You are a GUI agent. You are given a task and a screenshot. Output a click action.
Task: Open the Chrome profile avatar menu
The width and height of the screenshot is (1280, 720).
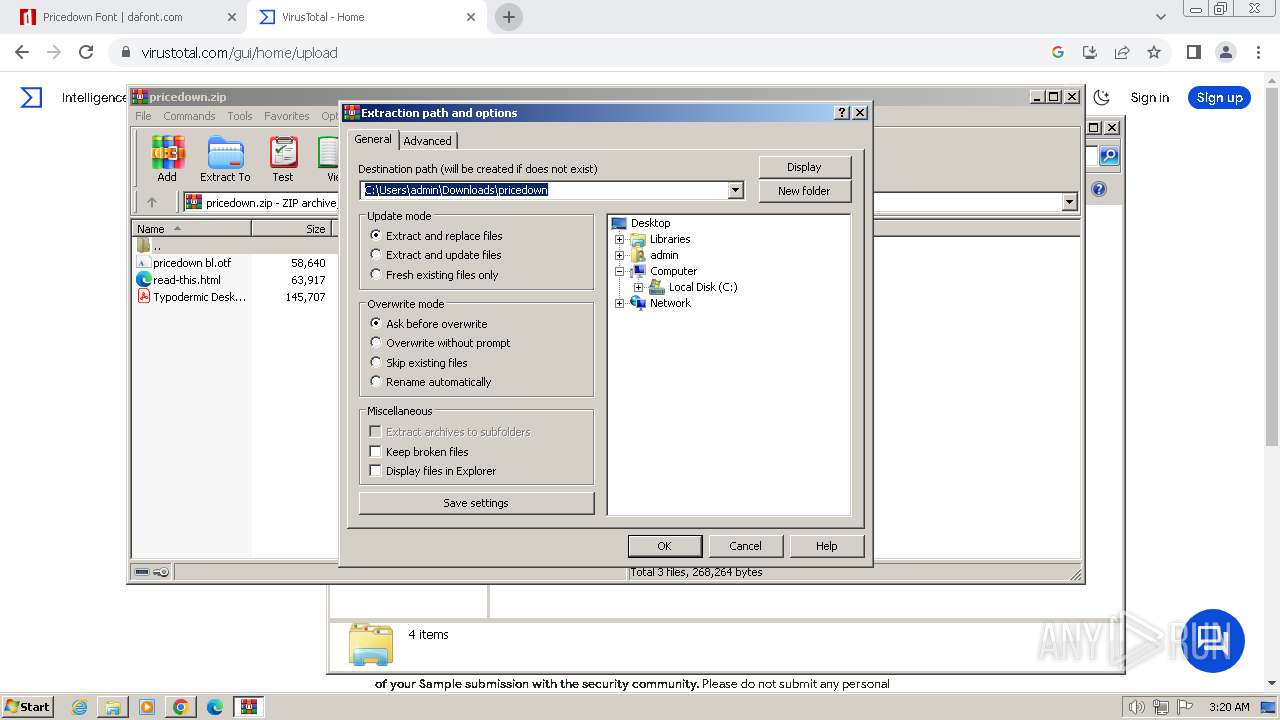(x=1226, y=52)
